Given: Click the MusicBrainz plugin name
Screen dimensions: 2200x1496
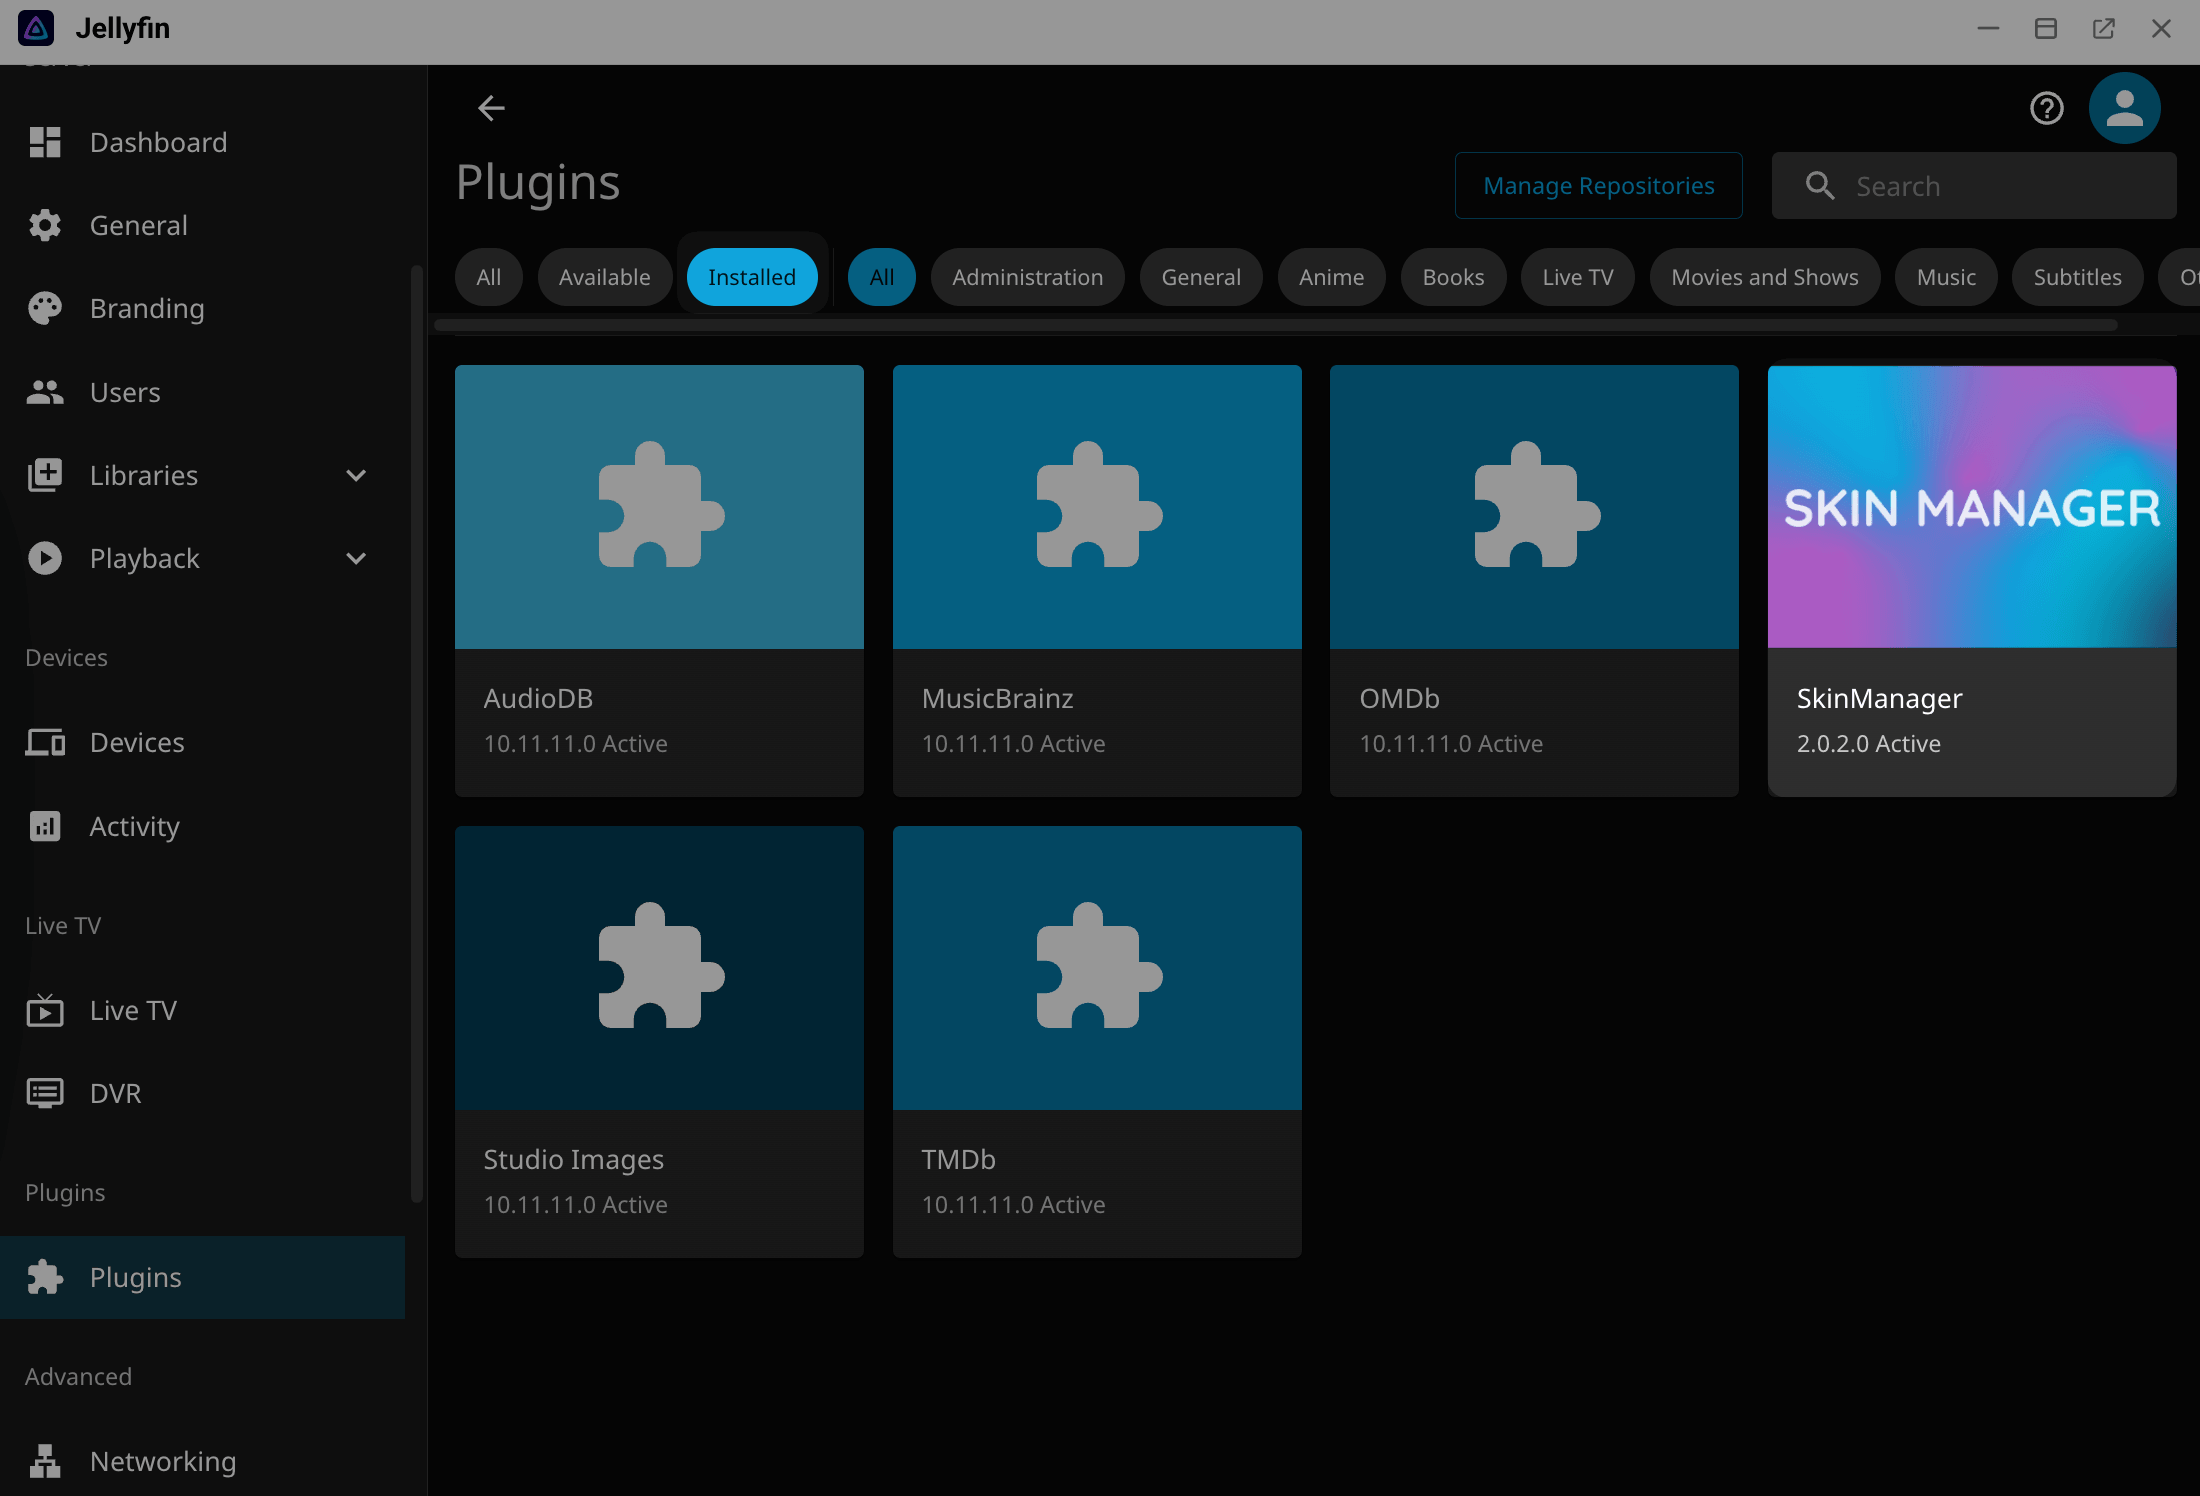Looking at the screenshot, I should point(997,698).
